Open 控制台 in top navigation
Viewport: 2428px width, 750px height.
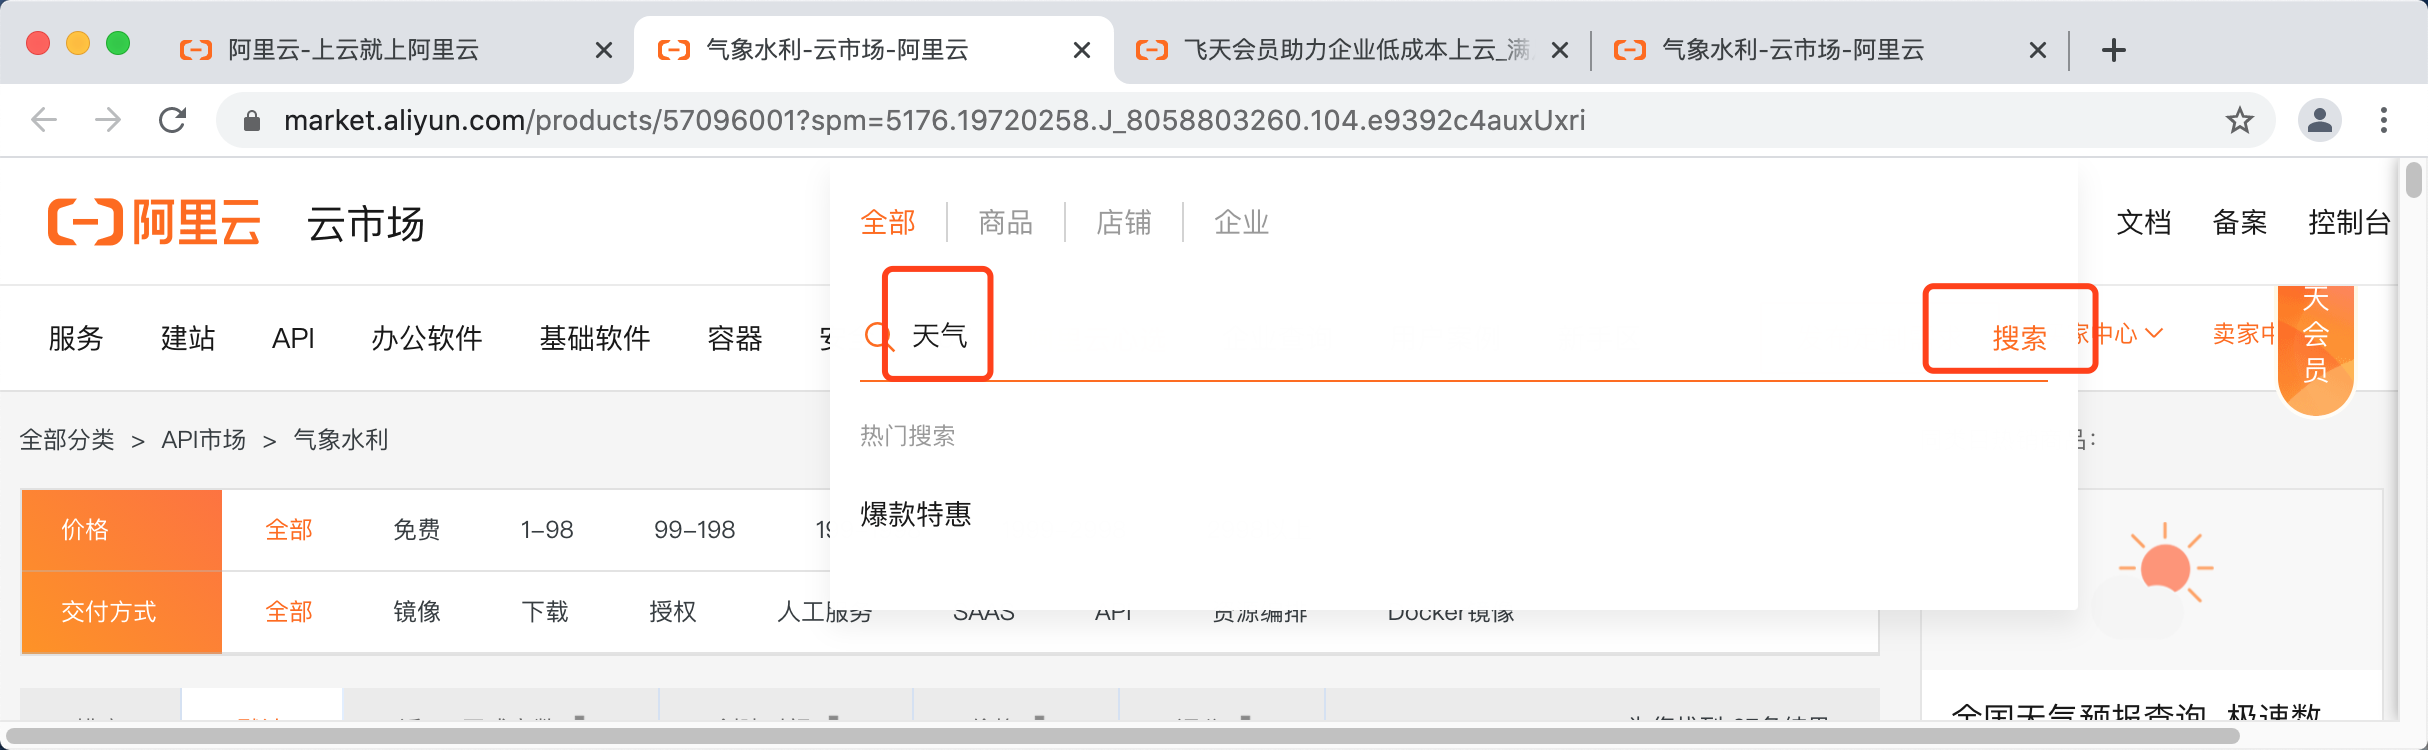(x=2349, y=222)
